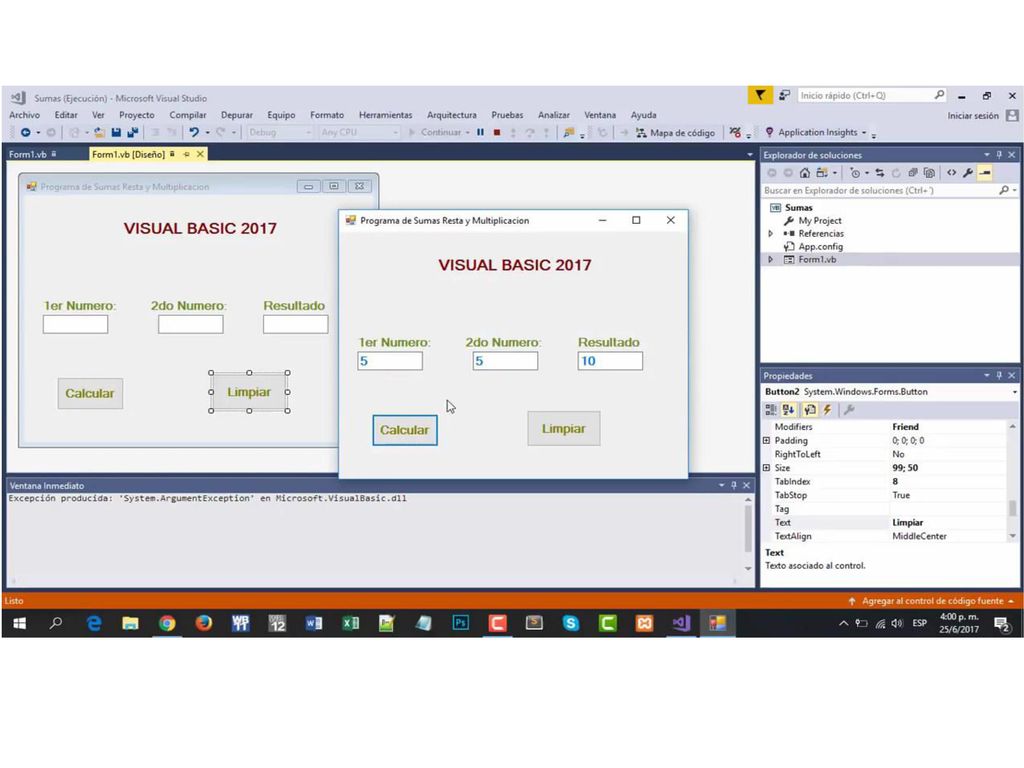Pin toggle on Form1.vb [Diseño] tab
This screenshot has height=768, width=1024.
(x=186, y=155)
